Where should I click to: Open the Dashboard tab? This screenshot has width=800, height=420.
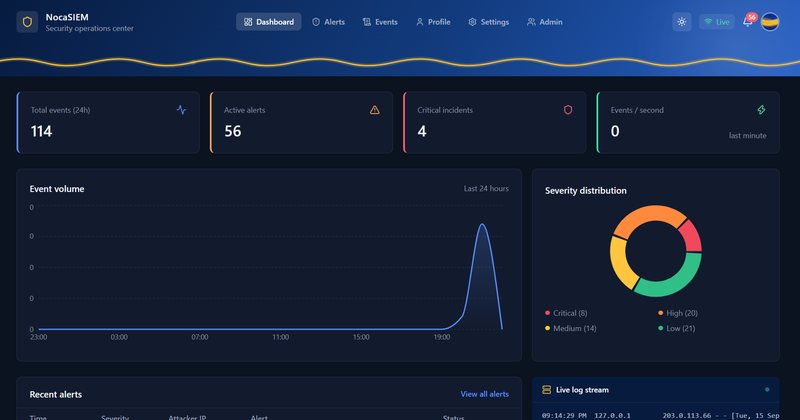pos(268,22)
